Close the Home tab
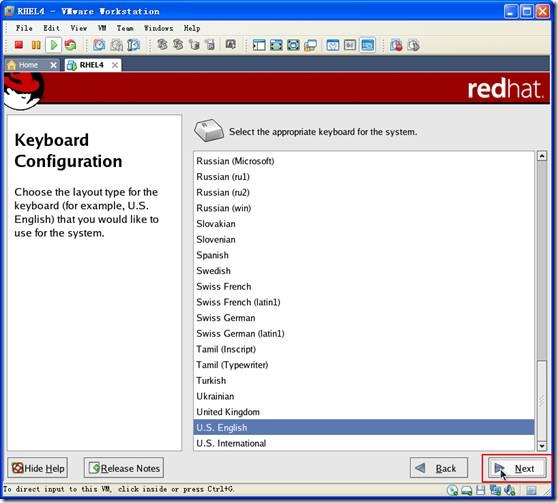Image resolution: width=558 pixels, height=503 pixels. click(53, 65)
